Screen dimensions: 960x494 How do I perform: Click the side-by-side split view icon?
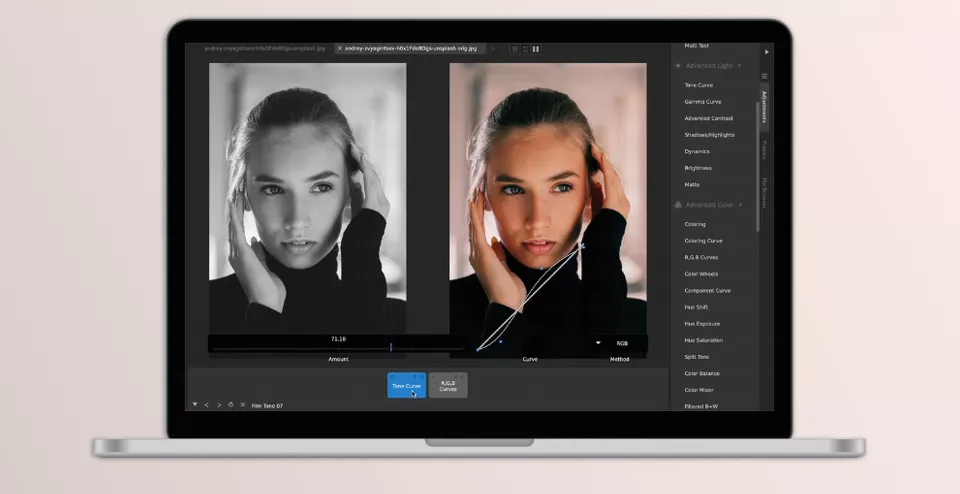536,48
